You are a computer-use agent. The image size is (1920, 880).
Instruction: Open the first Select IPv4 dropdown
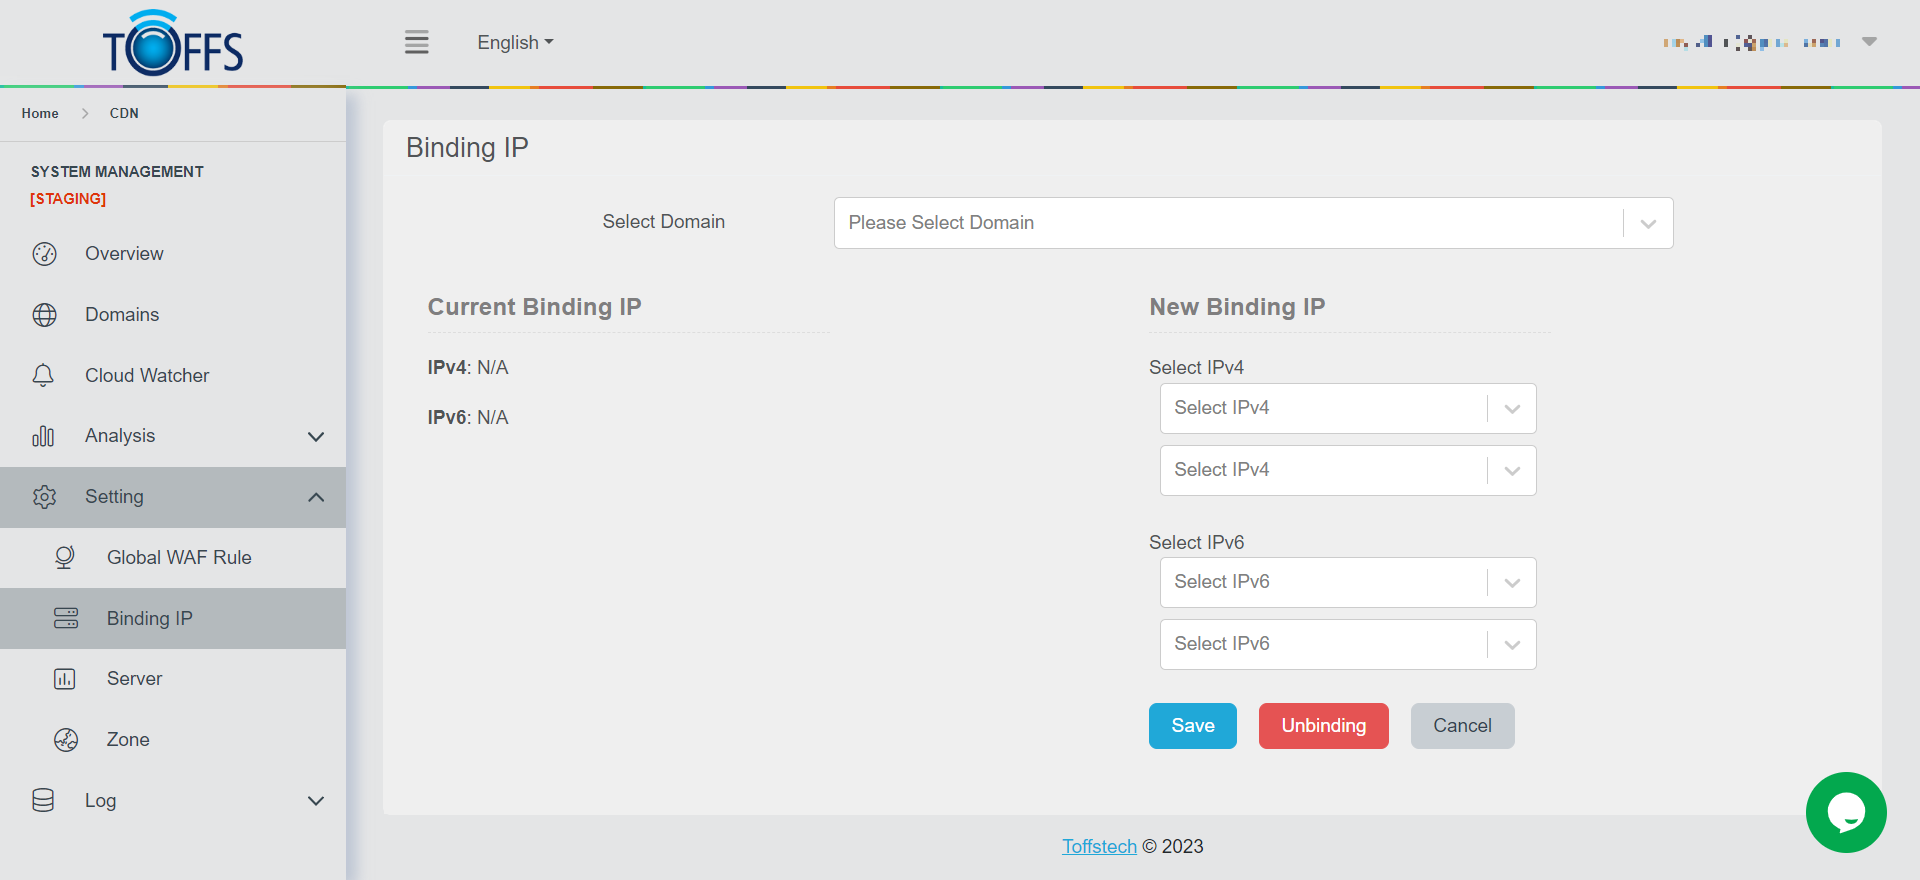coord(1347,408)
